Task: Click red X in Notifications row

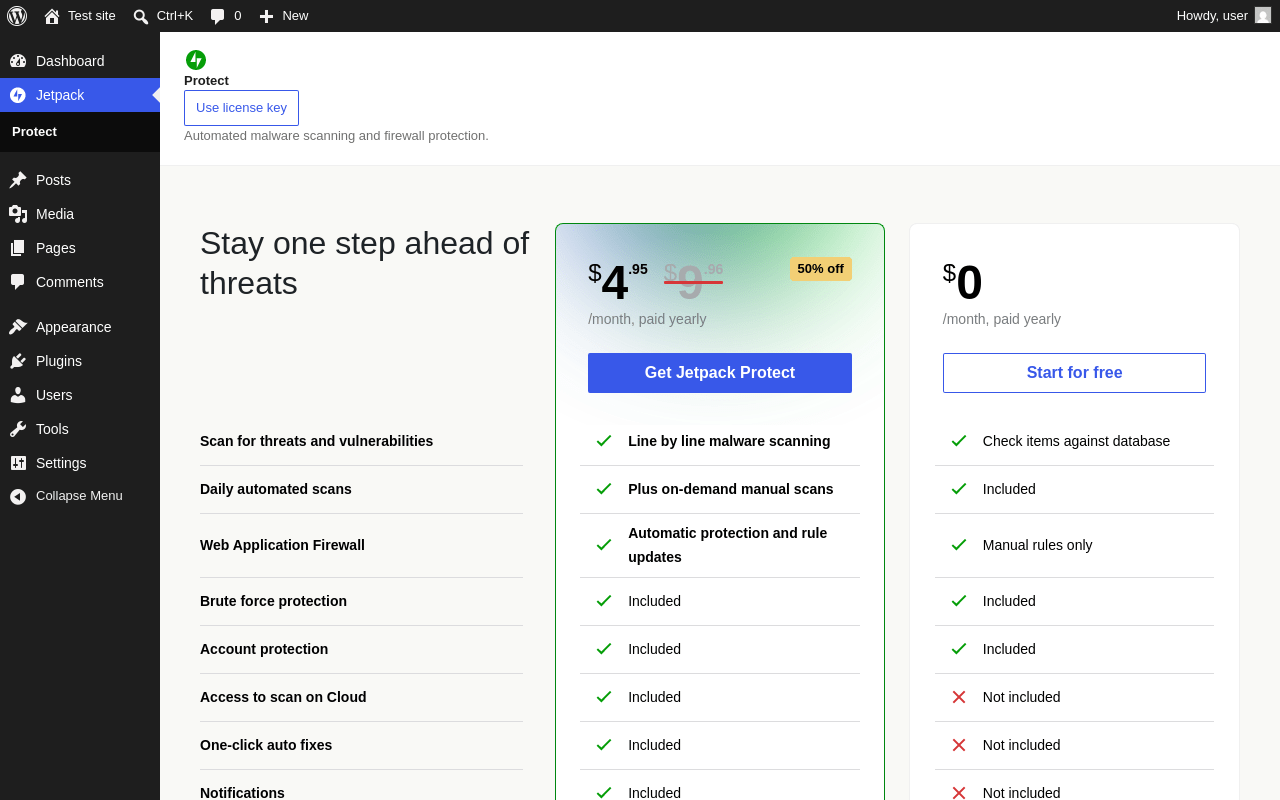Action: 959,793
